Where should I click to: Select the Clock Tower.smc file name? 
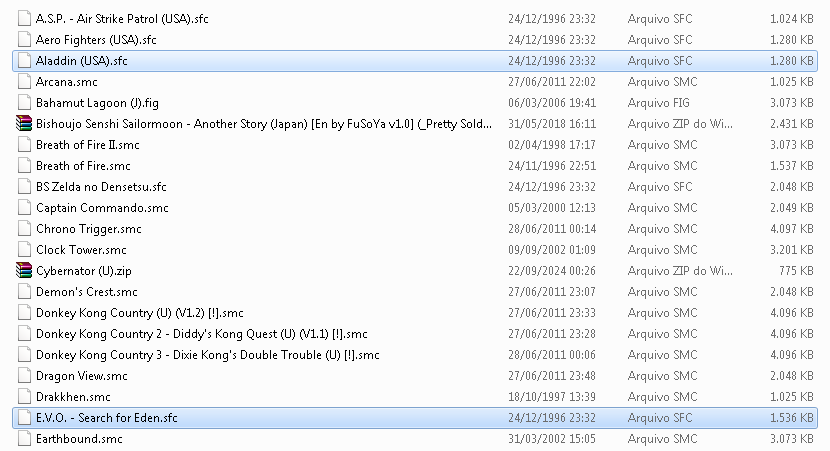81,250
